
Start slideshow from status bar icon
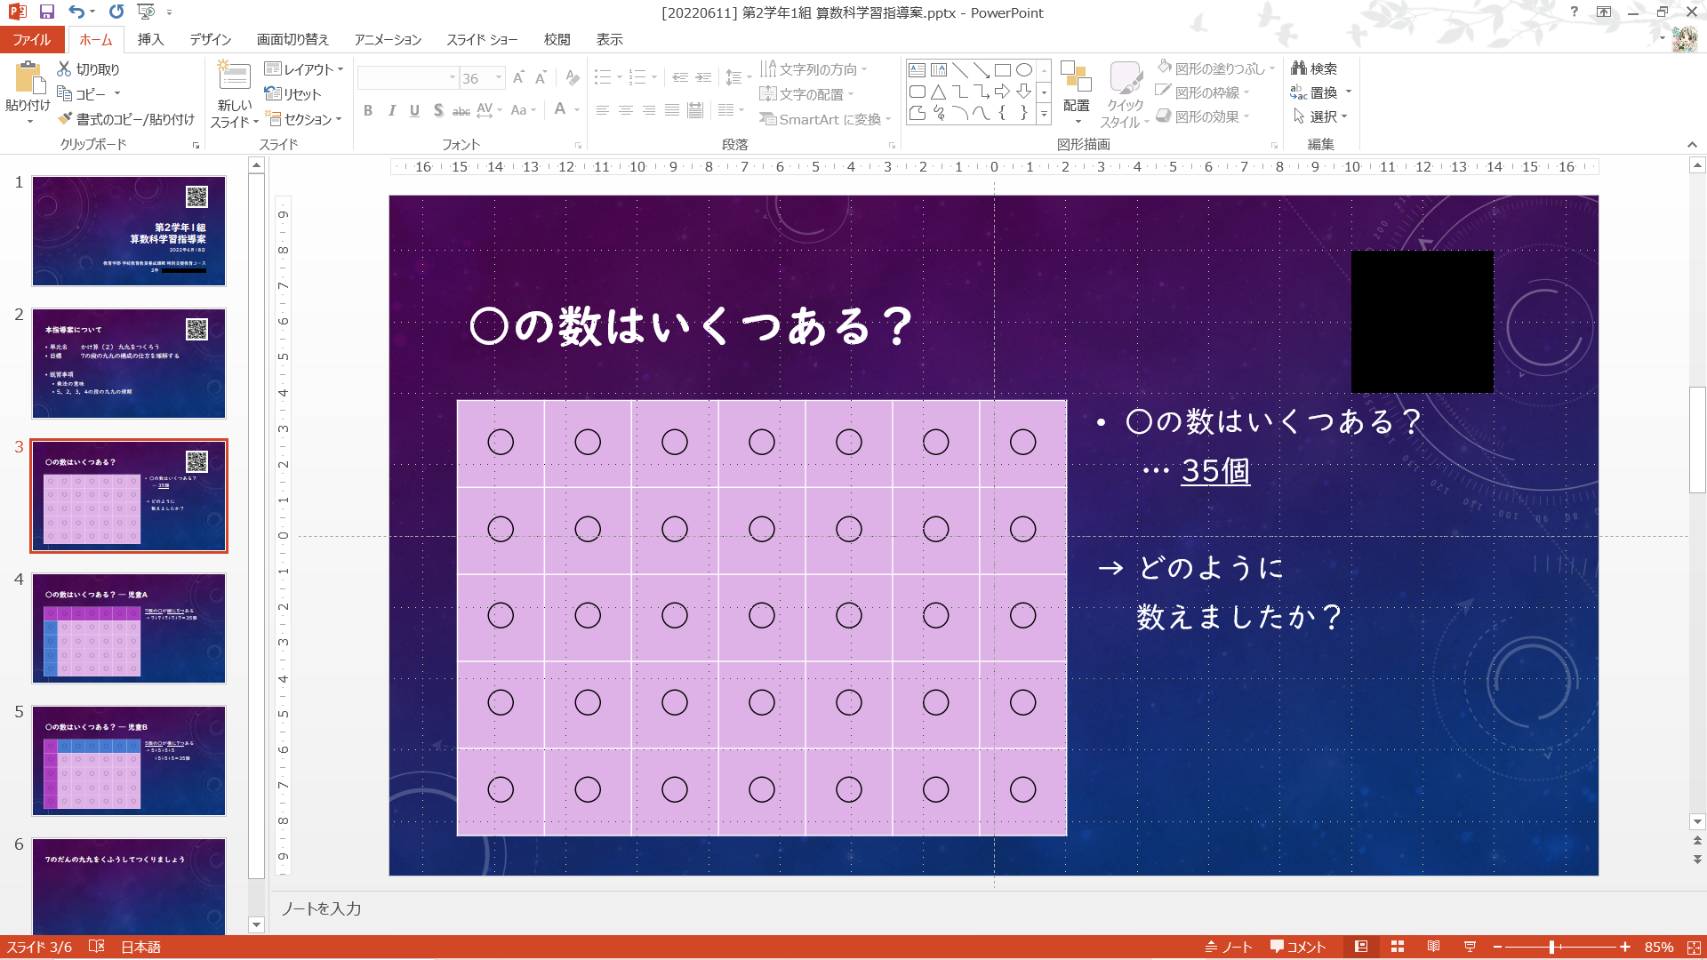point(1469,947)
